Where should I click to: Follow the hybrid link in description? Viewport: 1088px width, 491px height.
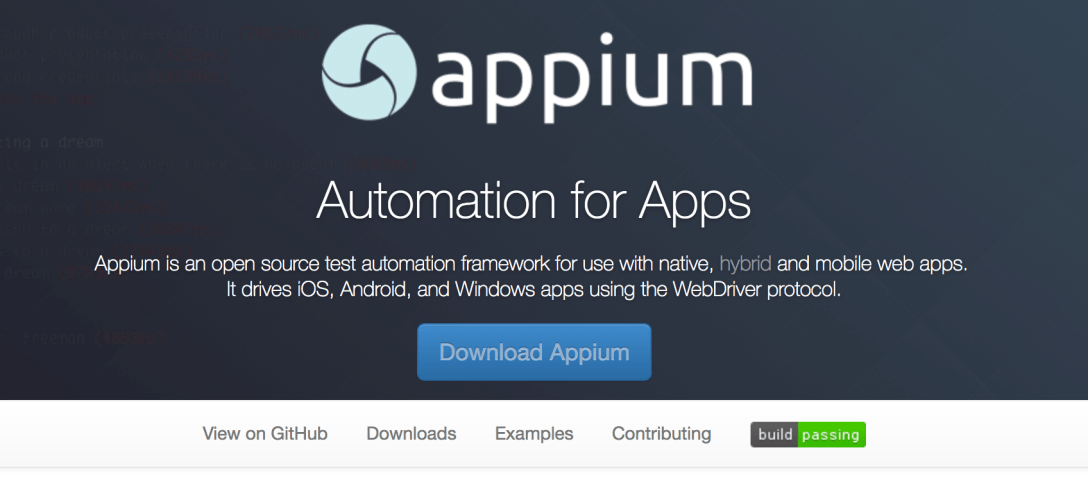coord(745,265)
